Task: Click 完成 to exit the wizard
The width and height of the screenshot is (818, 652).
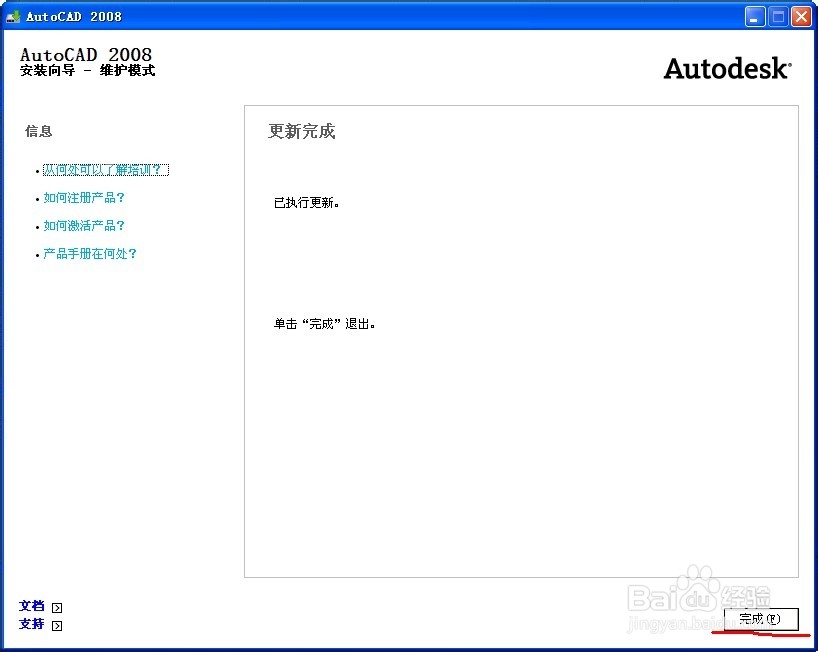Action: point(760,618)
